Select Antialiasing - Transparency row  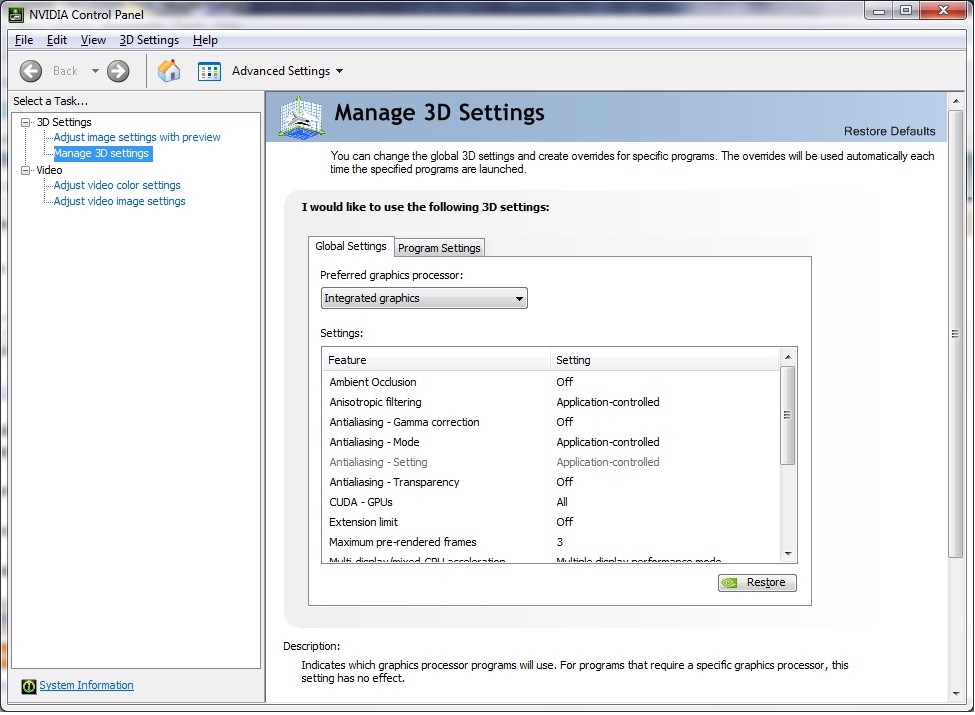550,482
